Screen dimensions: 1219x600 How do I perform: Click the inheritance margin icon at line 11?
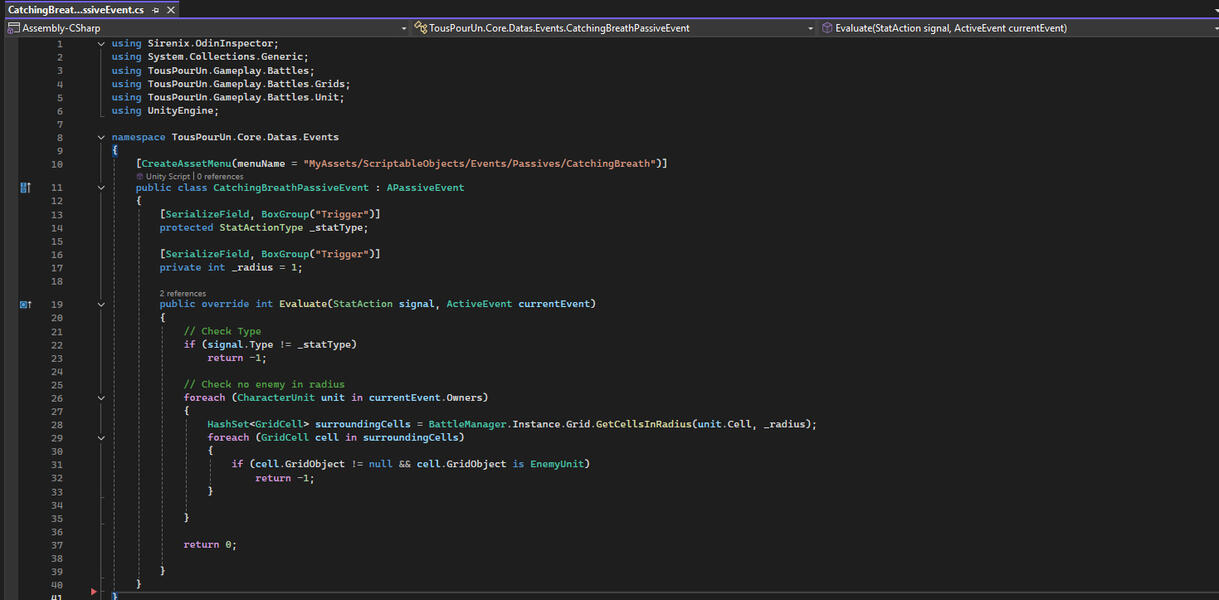coord(26,187)
